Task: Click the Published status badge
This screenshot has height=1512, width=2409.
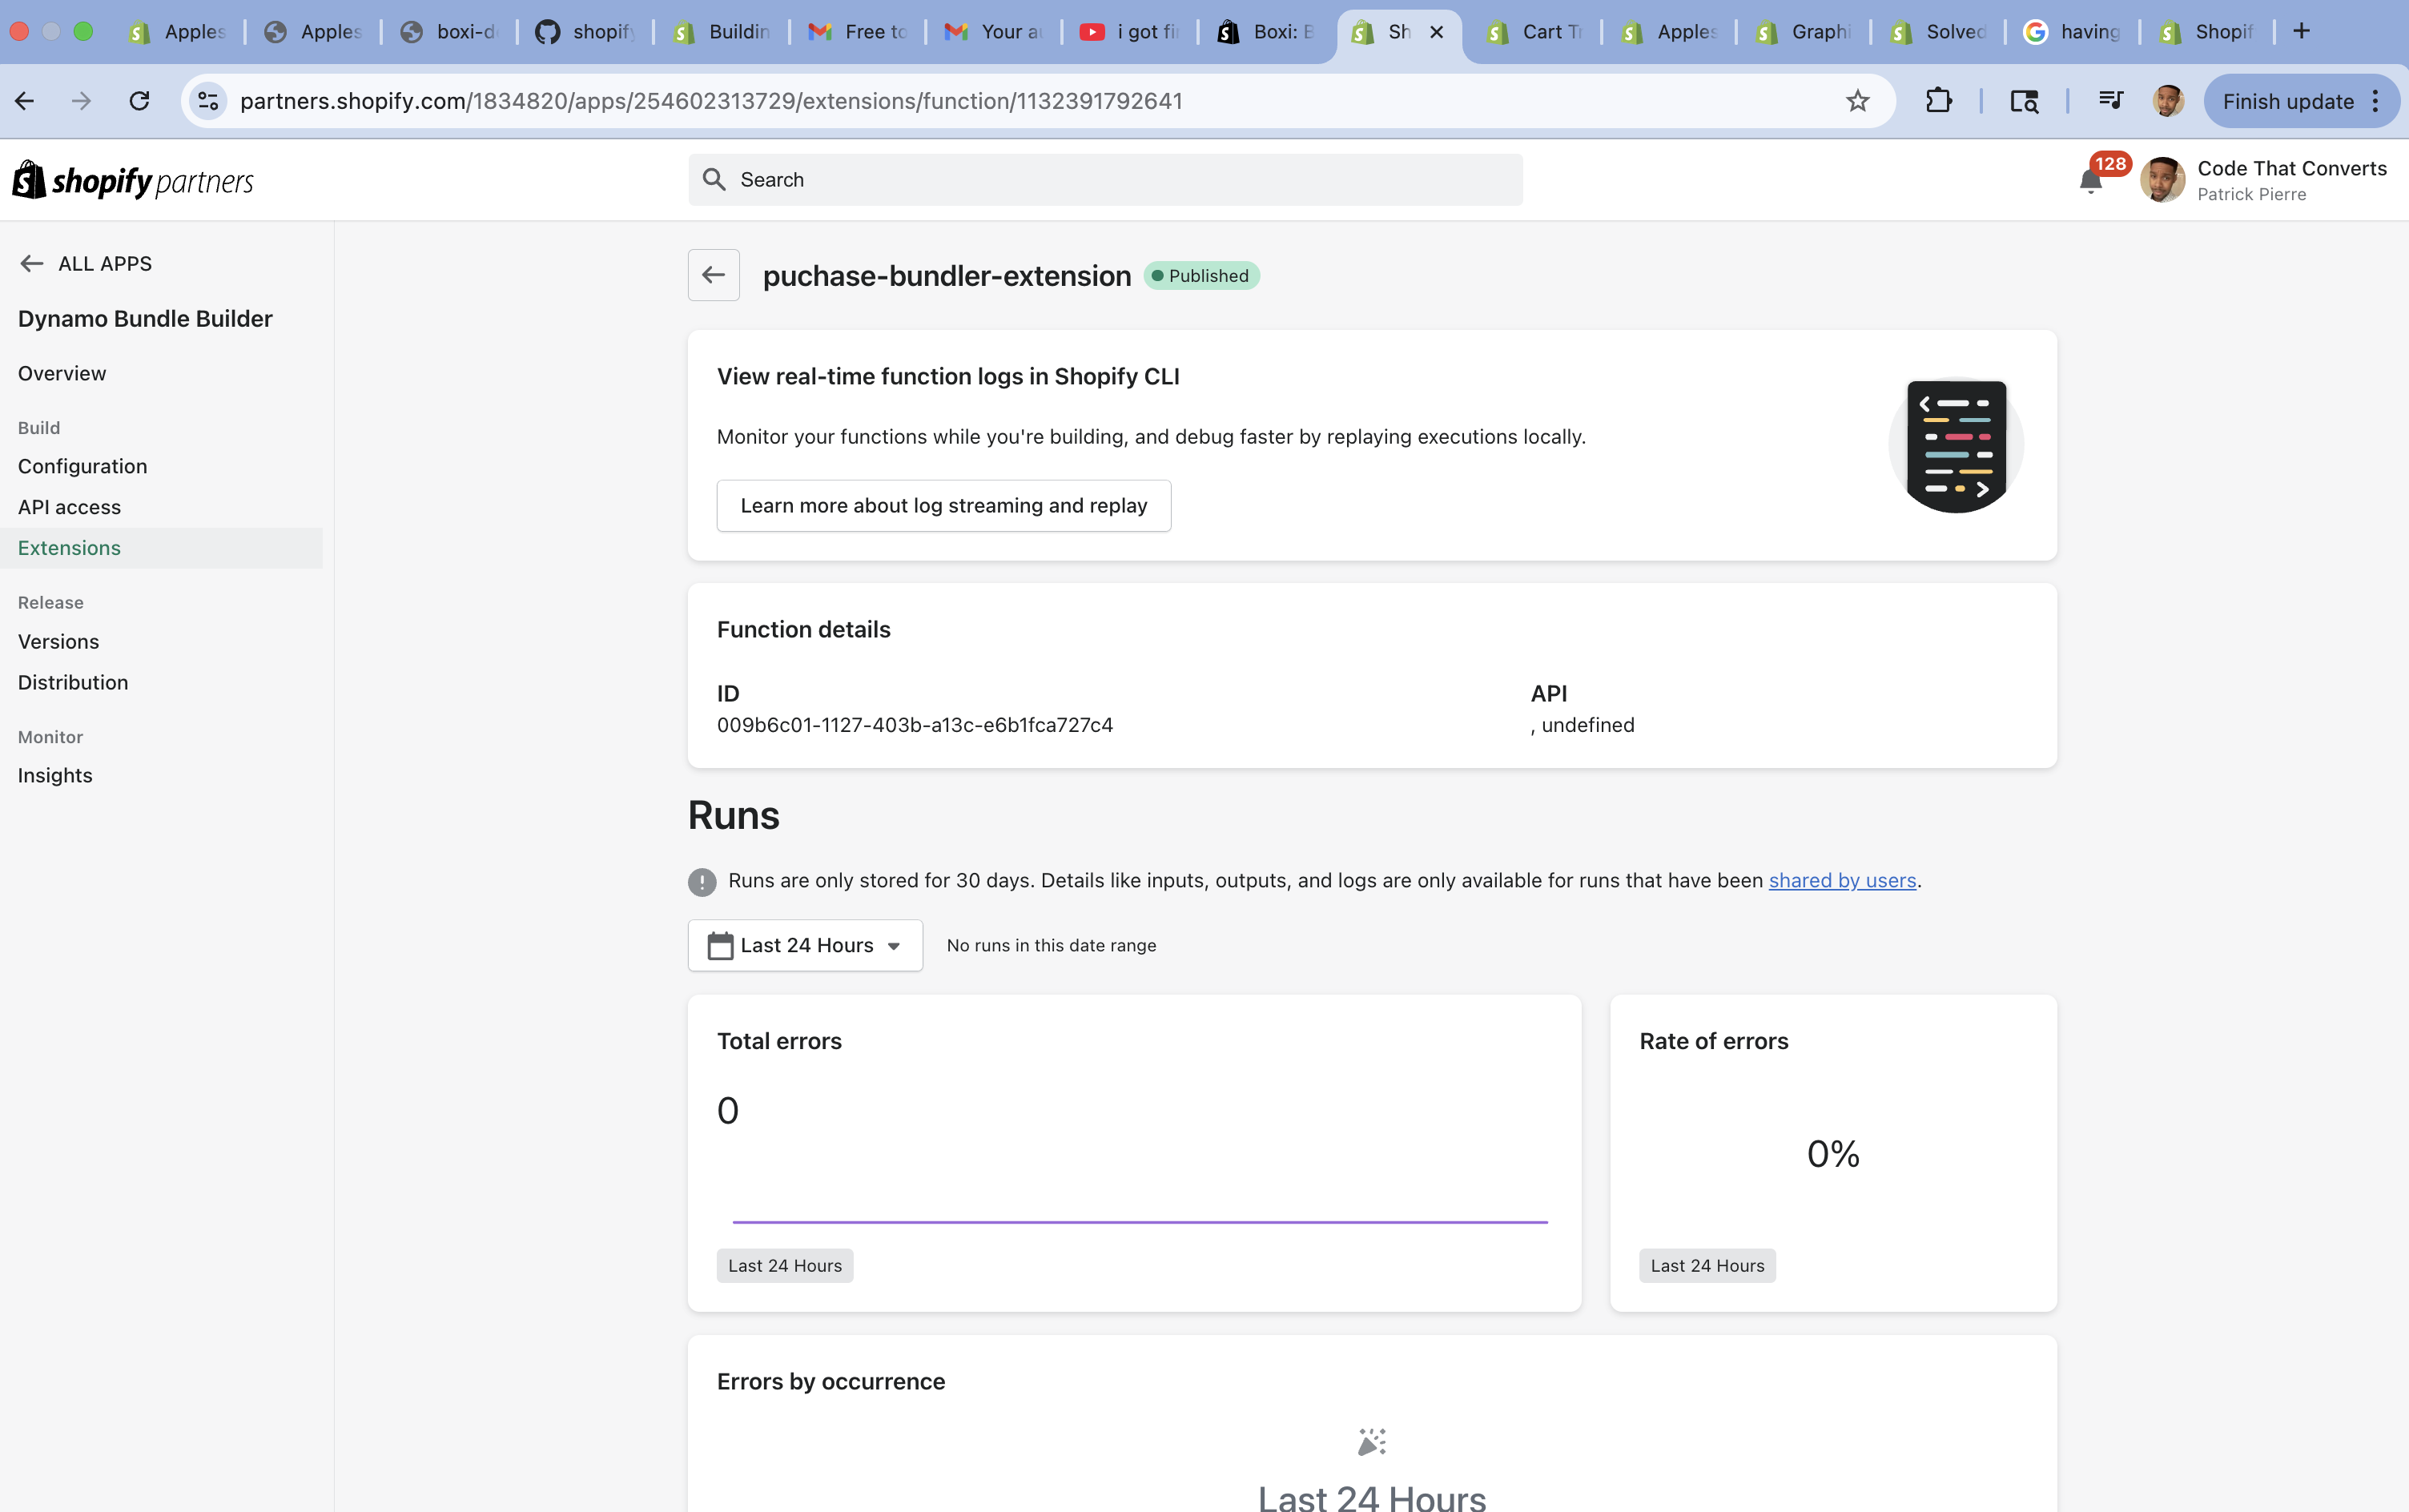Action: click(x=1201, y=276)
